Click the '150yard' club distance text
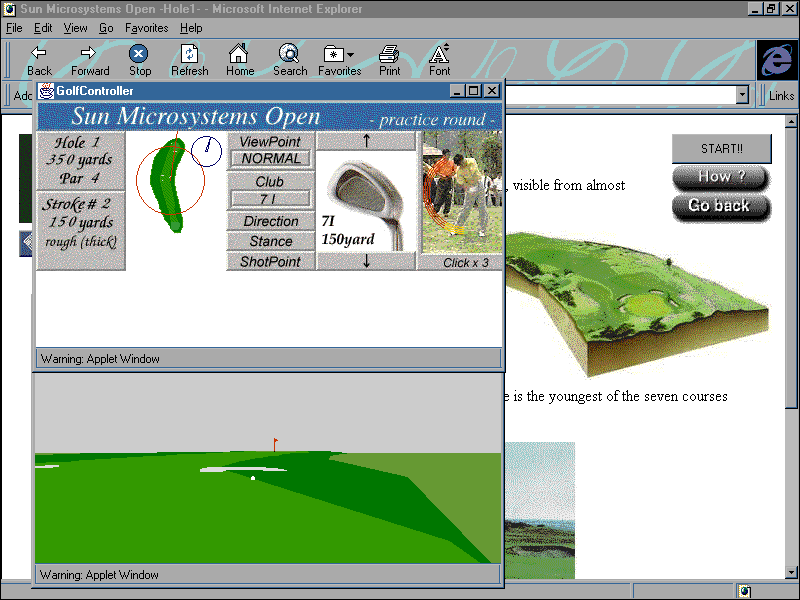The height and width of the screenshot is (600, 800). (x=348, y=239)
